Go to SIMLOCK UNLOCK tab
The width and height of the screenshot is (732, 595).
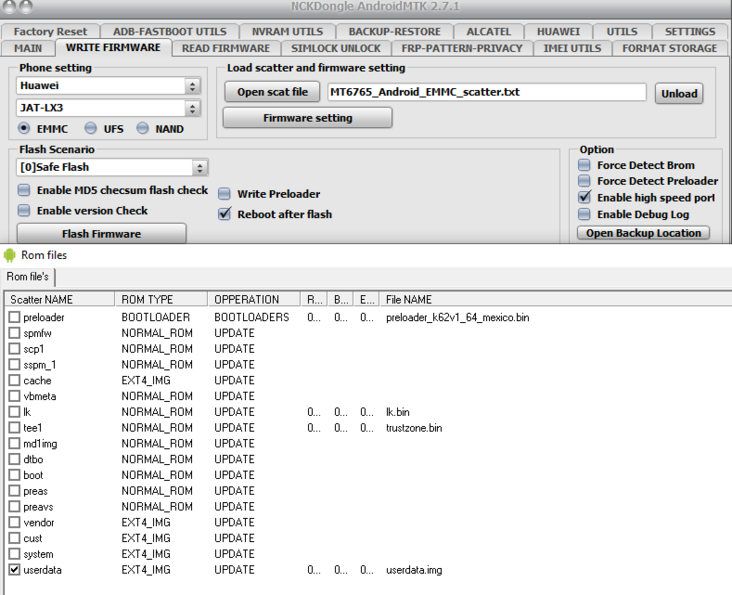coord(336,48)
